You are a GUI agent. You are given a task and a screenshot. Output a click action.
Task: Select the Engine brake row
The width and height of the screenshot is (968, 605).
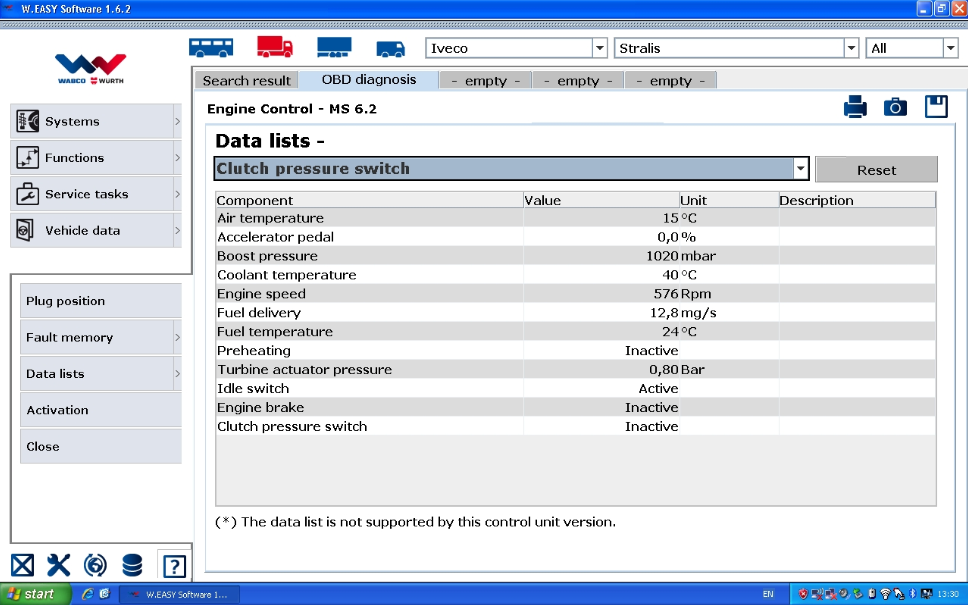tap(575, 407)
